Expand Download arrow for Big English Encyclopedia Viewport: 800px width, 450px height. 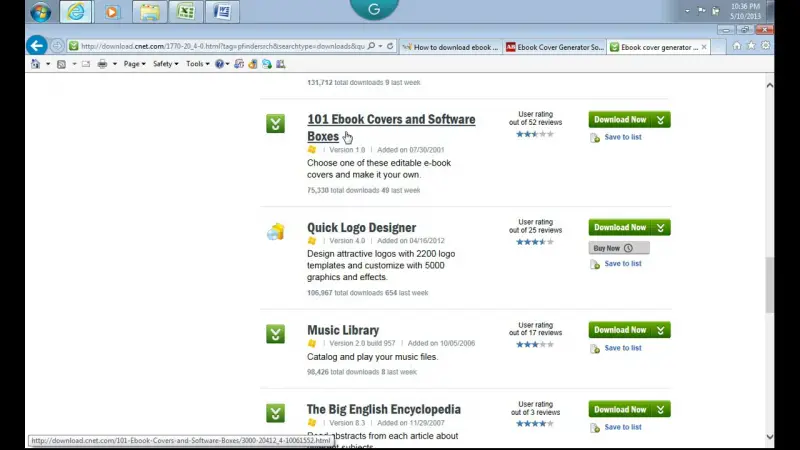[x=661, y=409]
